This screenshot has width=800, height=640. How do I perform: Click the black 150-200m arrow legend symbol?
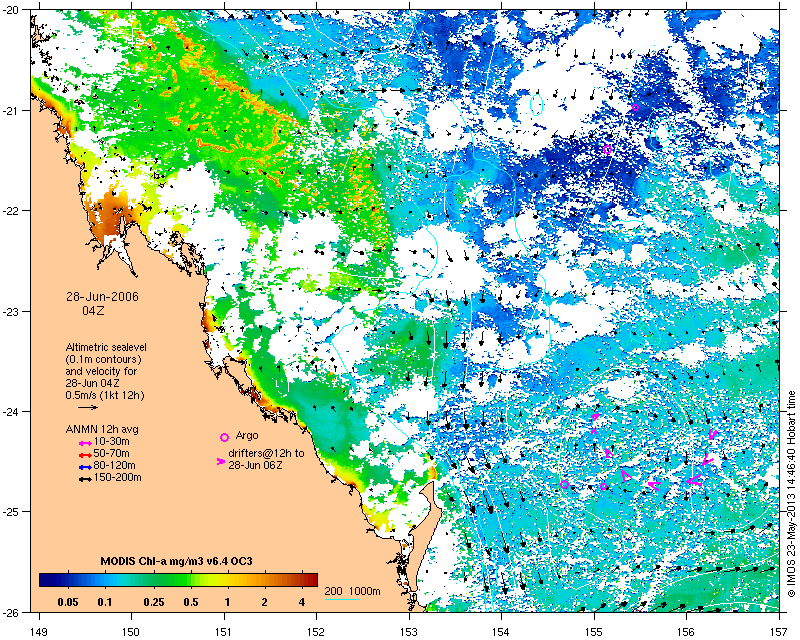coord(85,479)
